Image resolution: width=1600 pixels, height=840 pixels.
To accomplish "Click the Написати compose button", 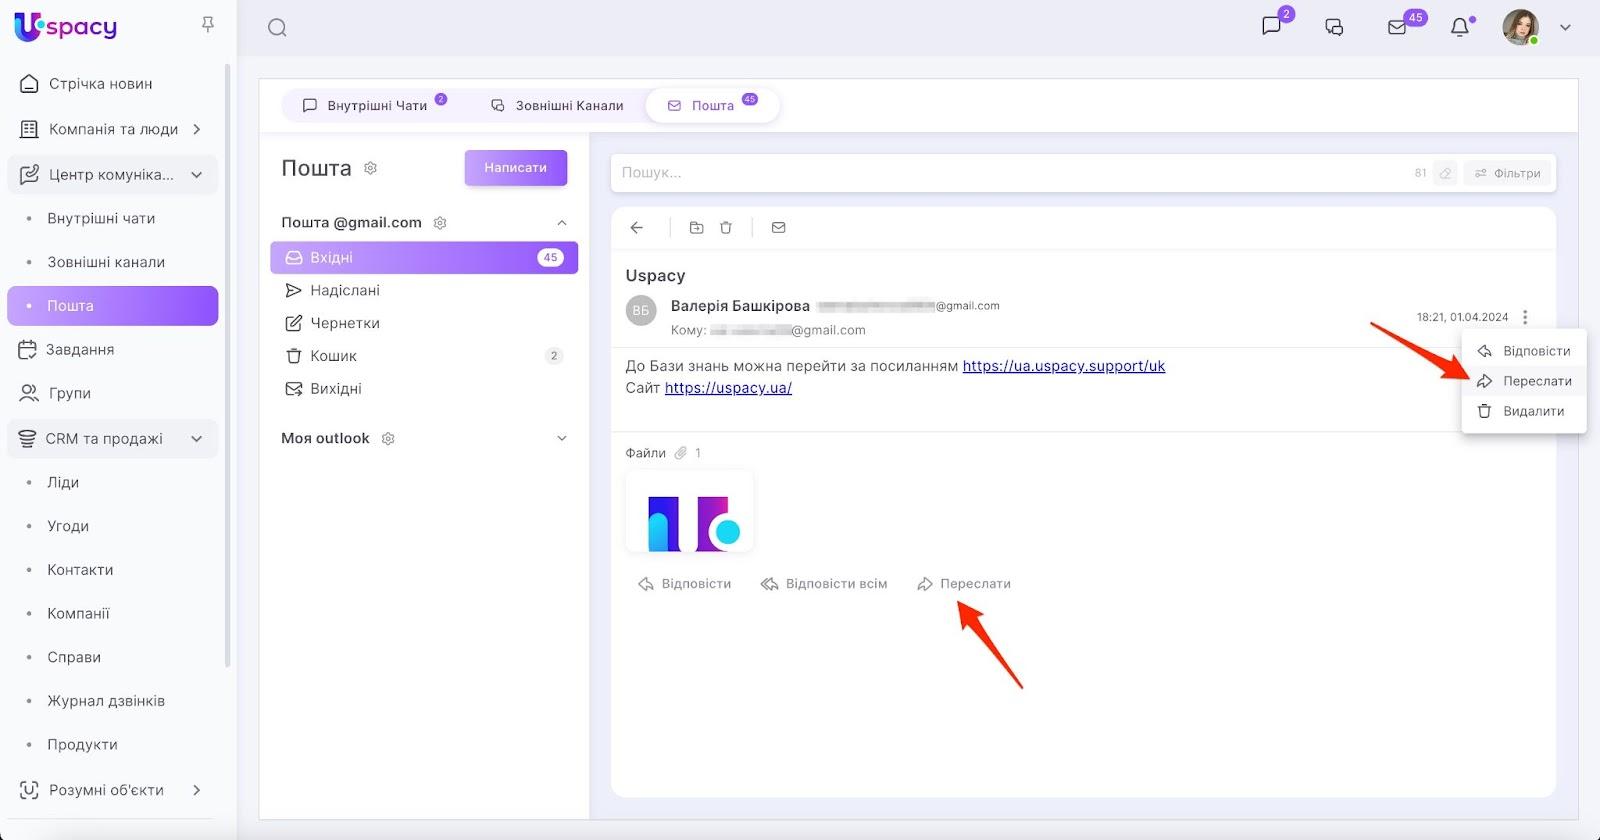I will point(516,168).
